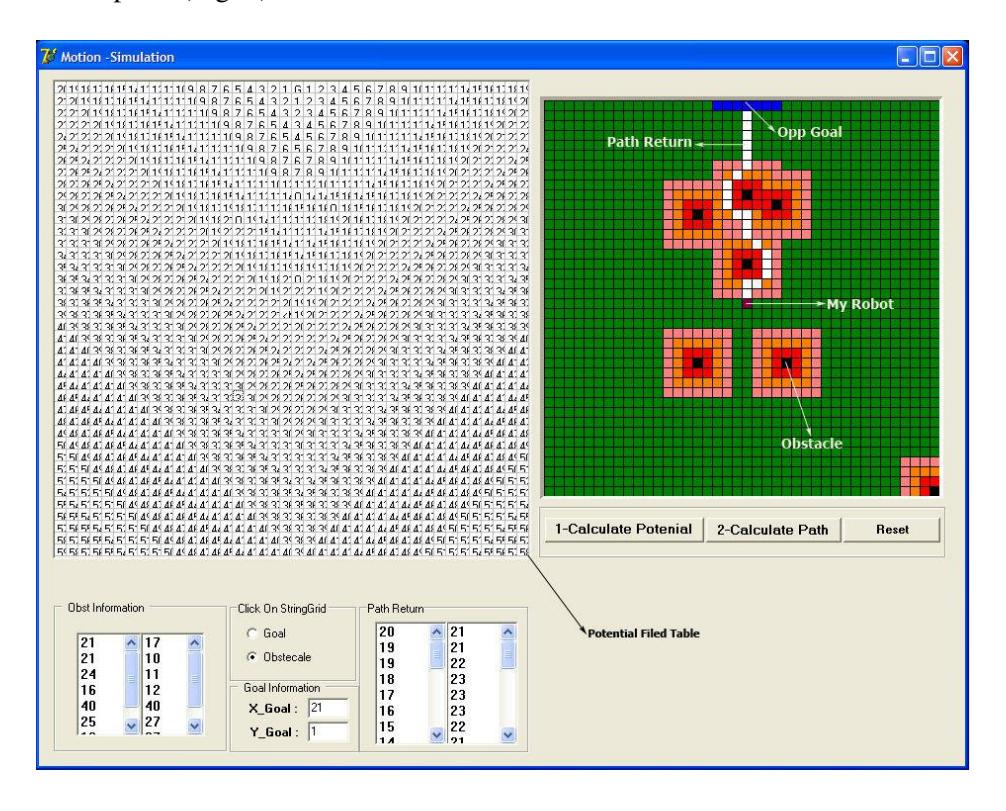Screen dimensions: 1006x811
Task: Click the Reset button
Action: (x=892, y=530)
